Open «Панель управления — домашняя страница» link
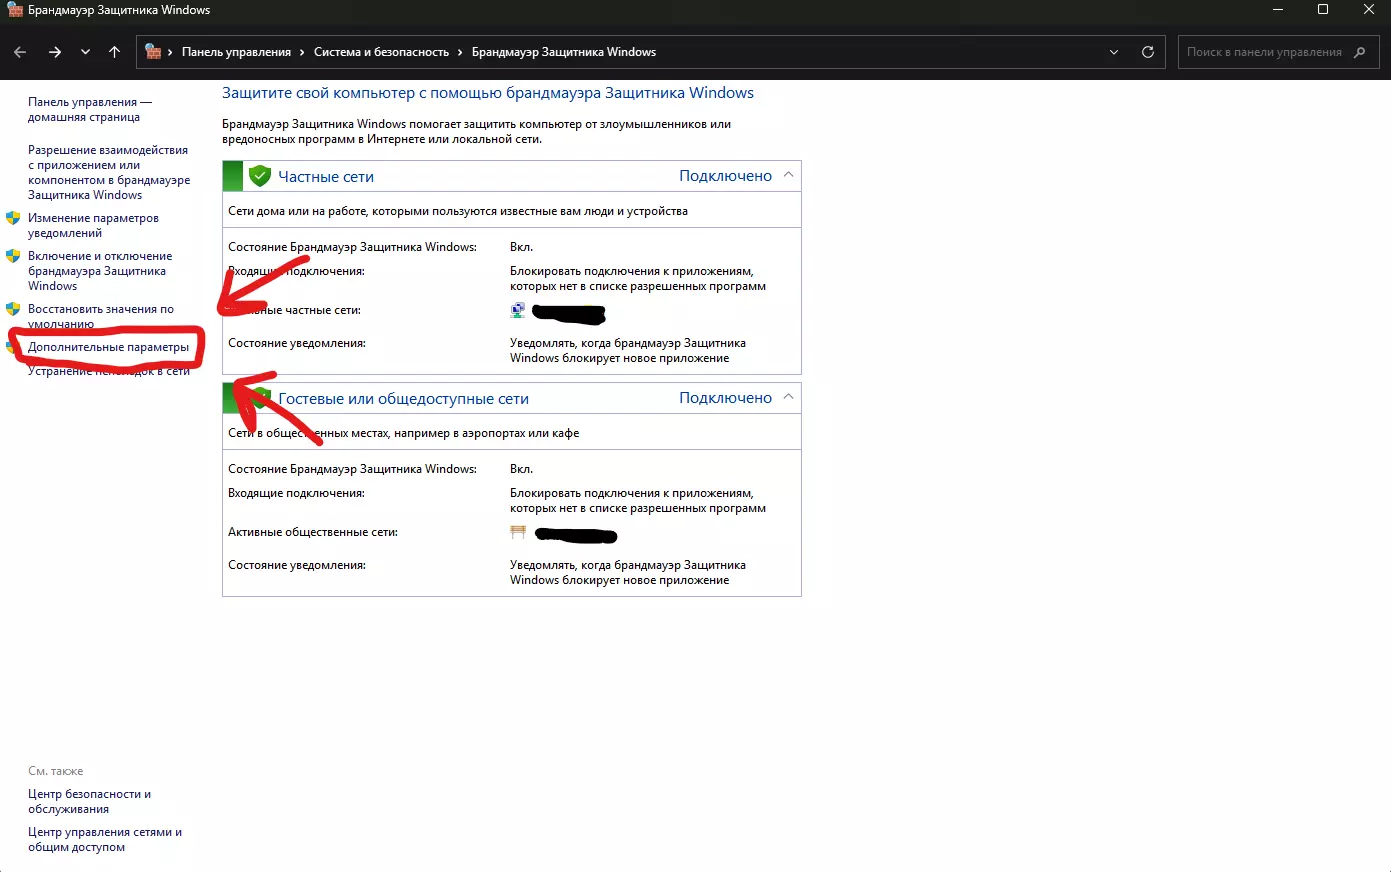Screen dimensions: 1391x872 [x=90, y=109]
